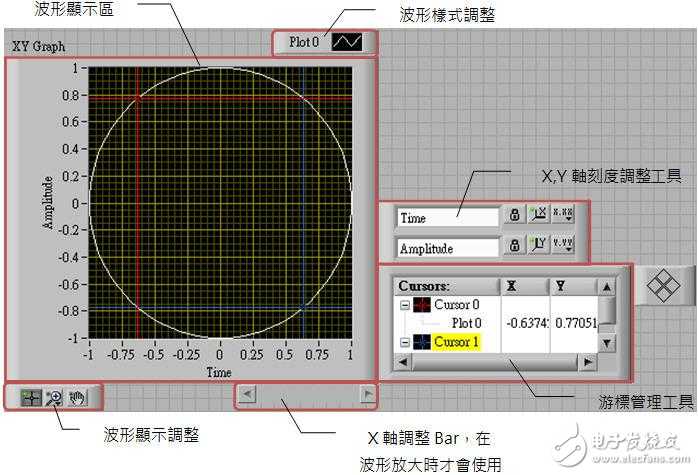The width and height of the screenshot is (698, 475).
Task: Open Y axis format menu y.yy
Action: (563, 245)
